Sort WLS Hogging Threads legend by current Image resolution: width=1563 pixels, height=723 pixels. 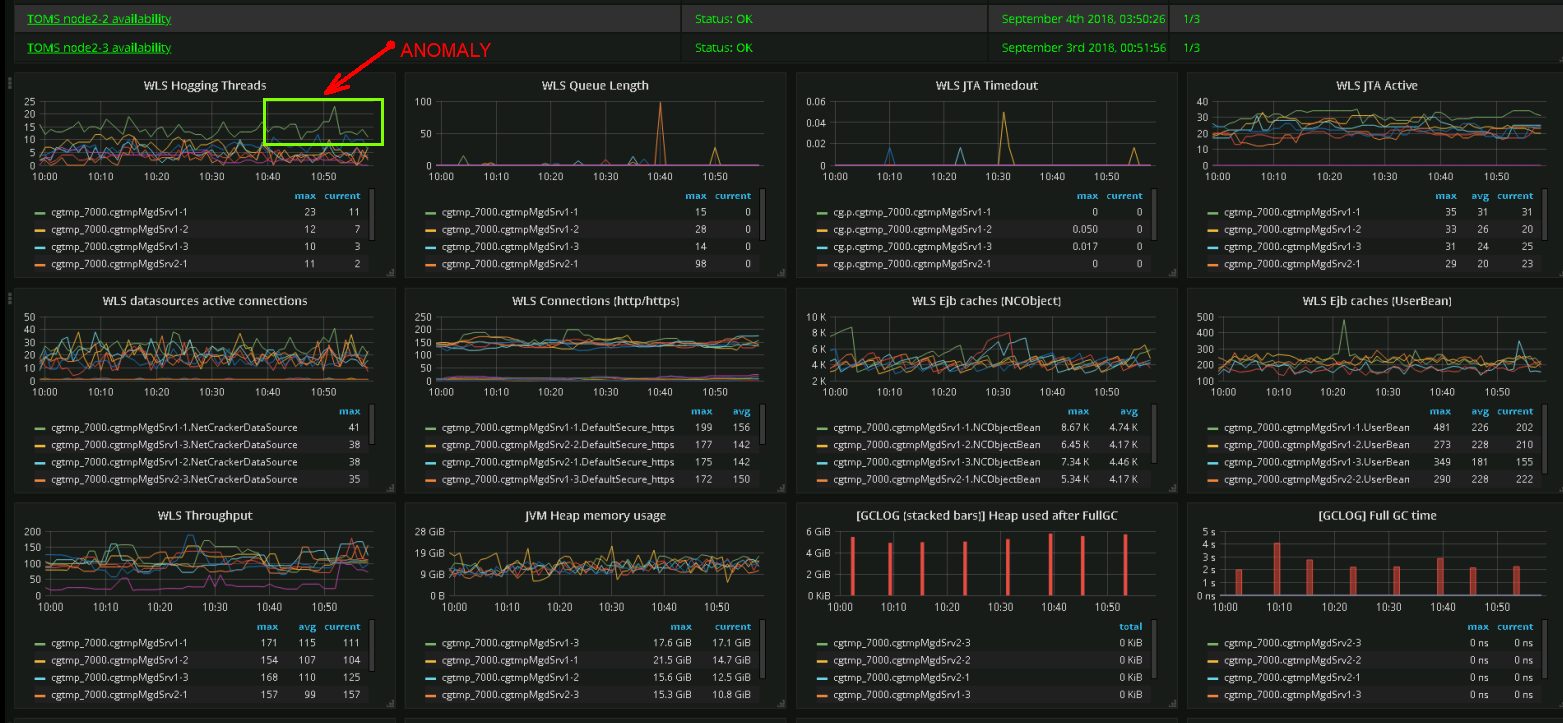click(342, 195)
